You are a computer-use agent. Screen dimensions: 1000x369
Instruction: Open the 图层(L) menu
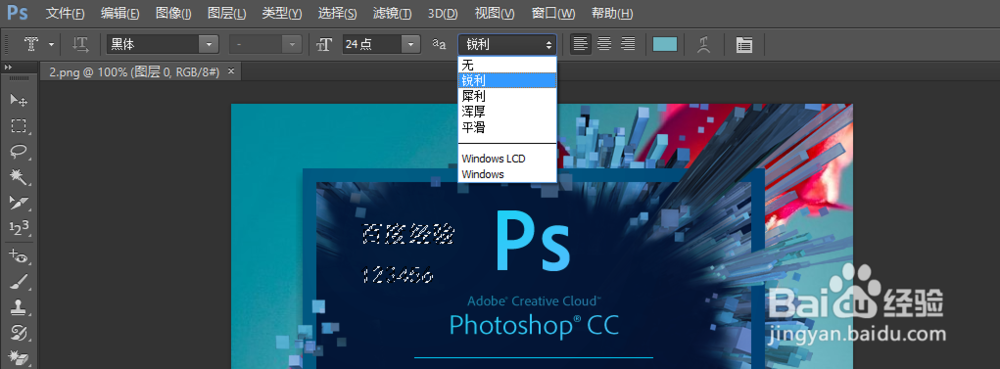tap(226, 13)
